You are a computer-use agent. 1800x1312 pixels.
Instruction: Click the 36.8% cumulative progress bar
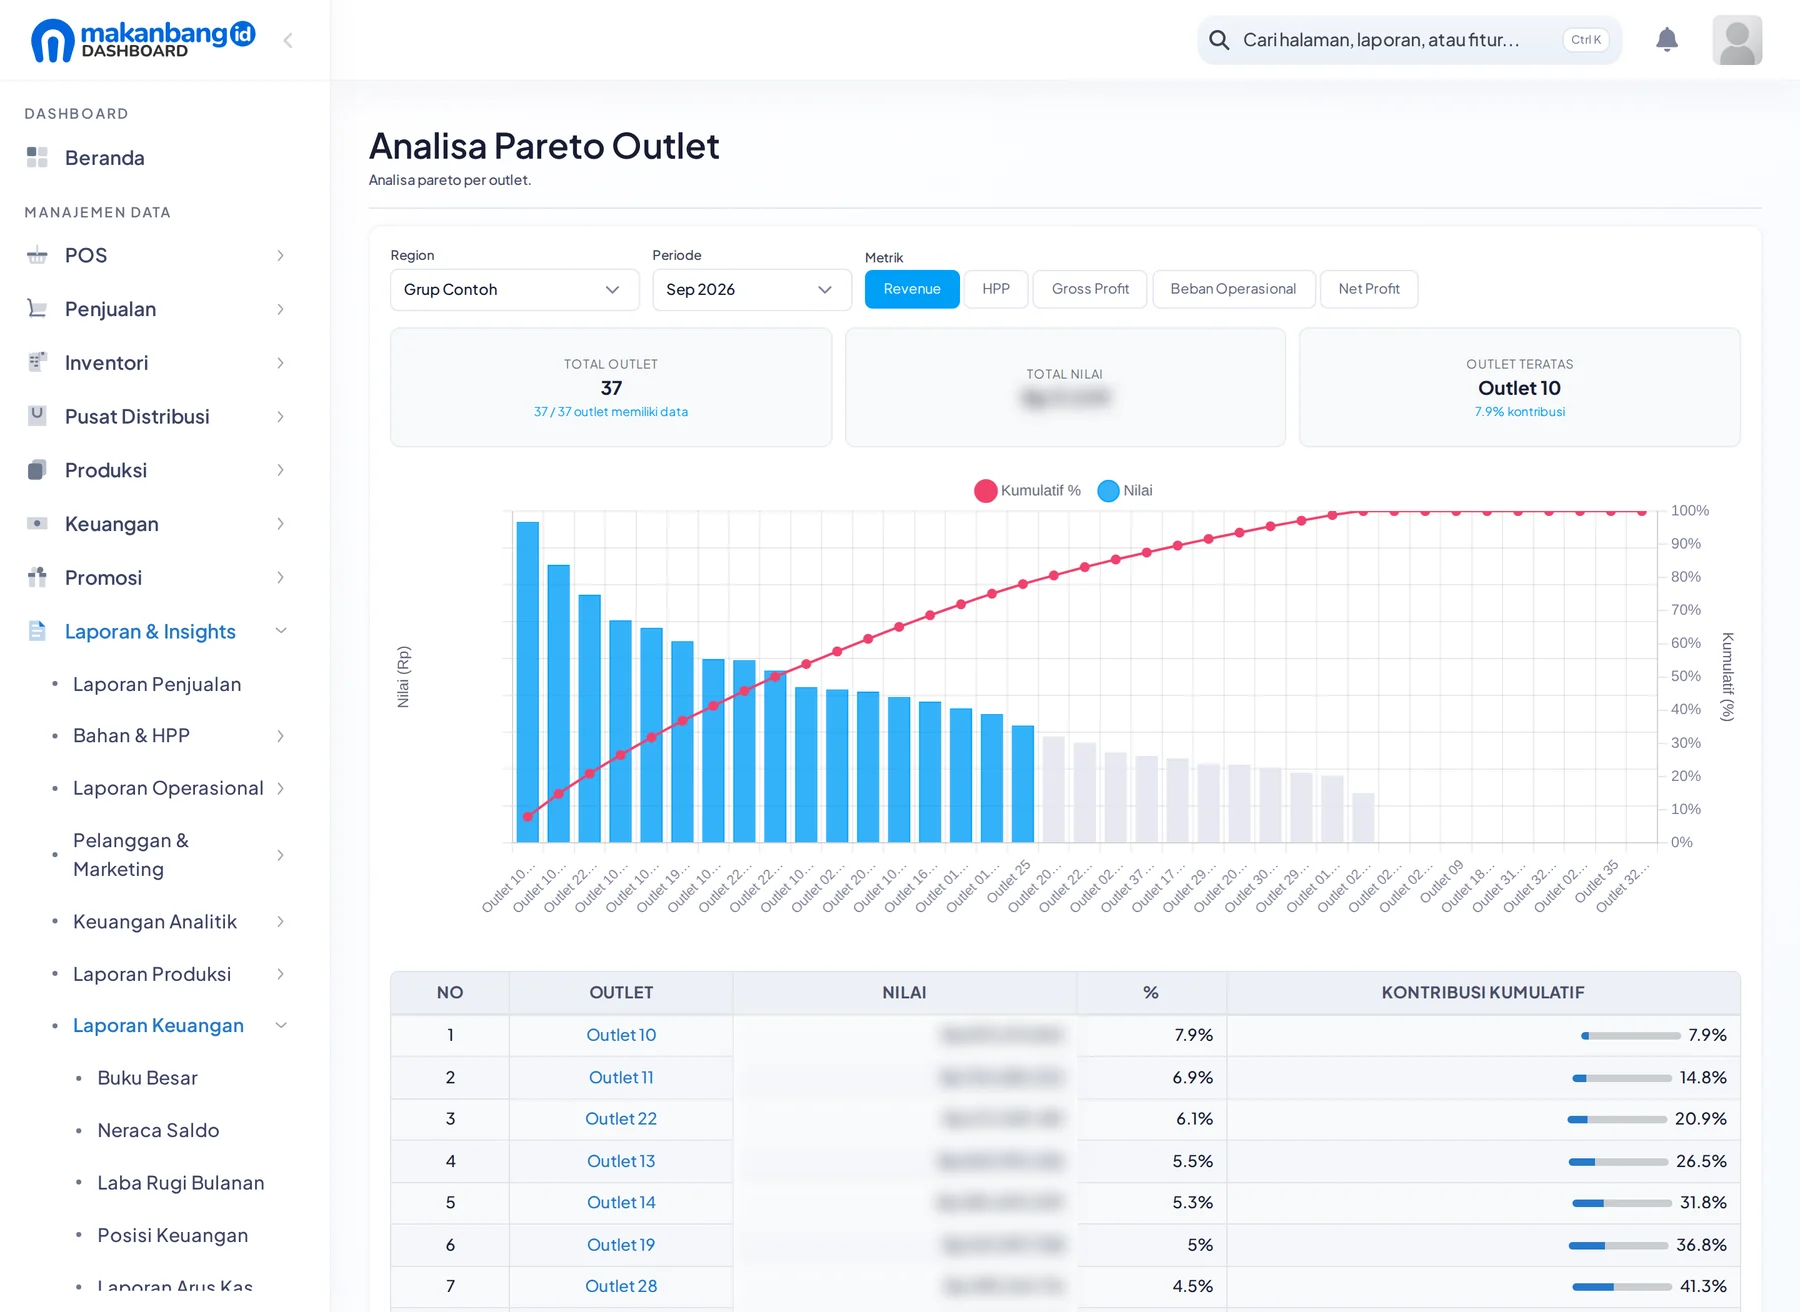point(1618,1245)
